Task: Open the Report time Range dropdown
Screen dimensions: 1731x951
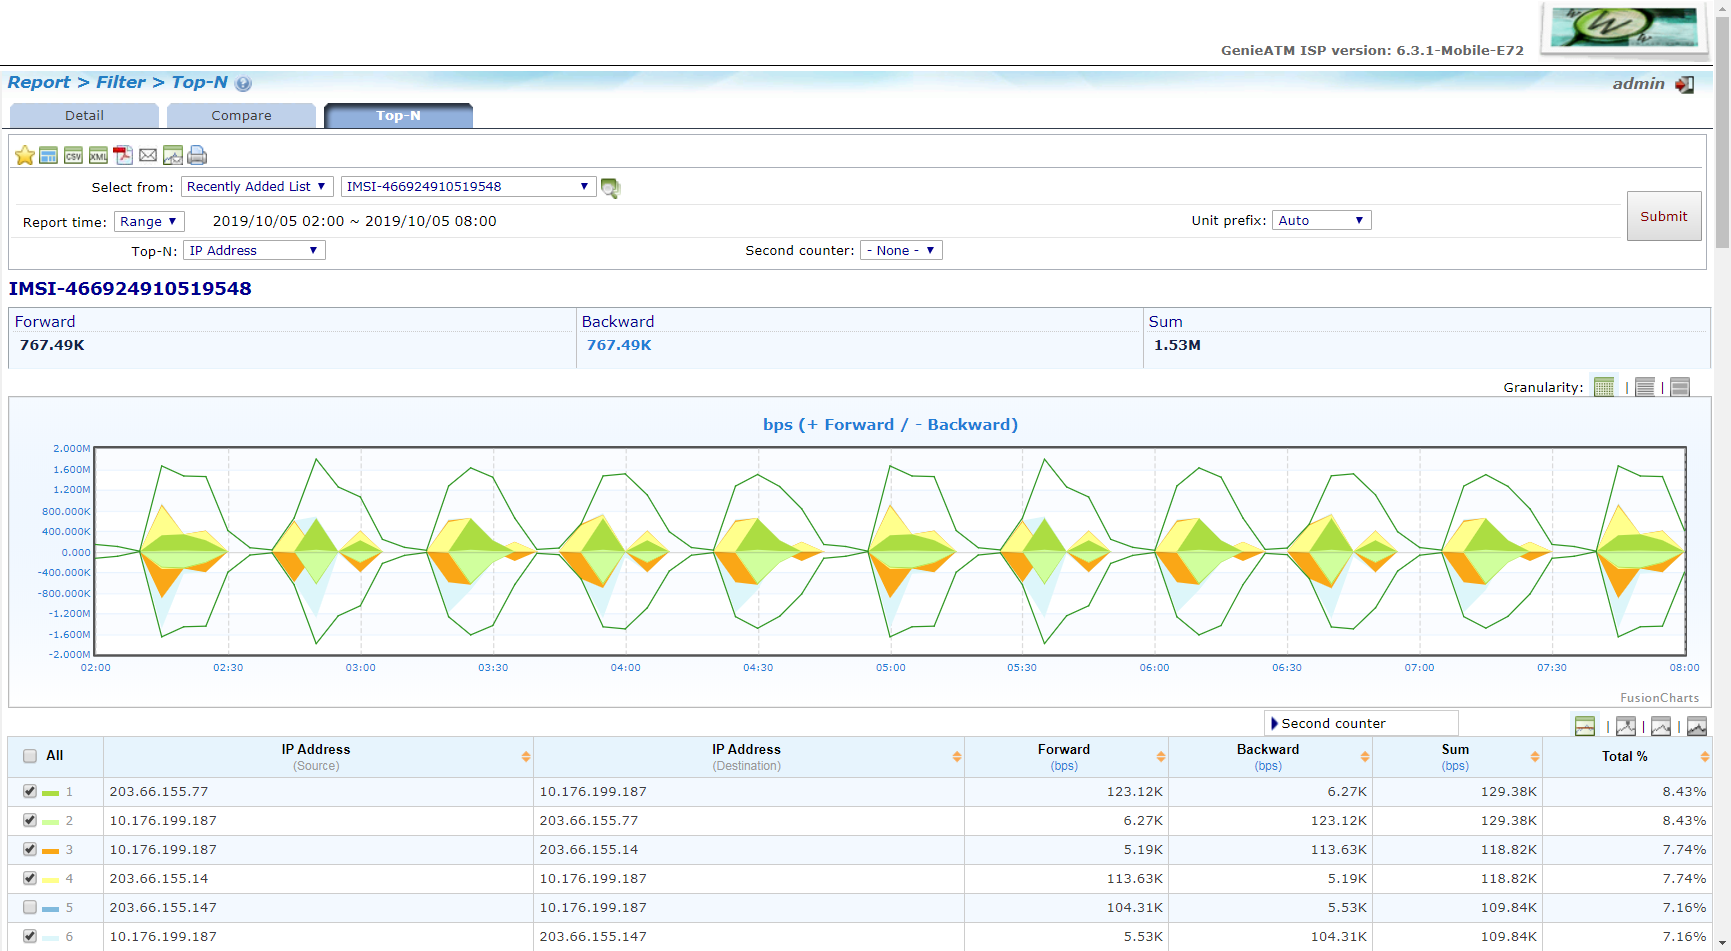Action: [150, 222]
